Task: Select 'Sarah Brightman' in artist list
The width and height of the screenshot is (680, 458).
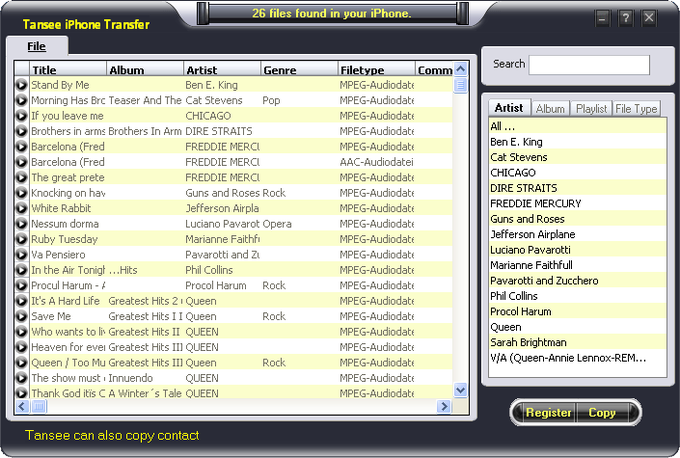Action: point(577,342)
